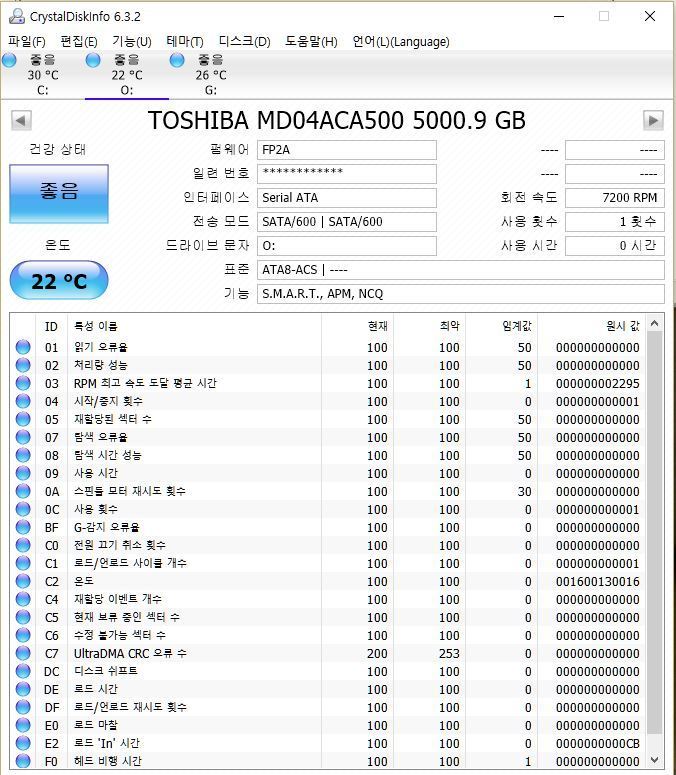Click the blue 좋음 health status button
The height and width of the screenshot is (775, 676).
tap(59, 194)
